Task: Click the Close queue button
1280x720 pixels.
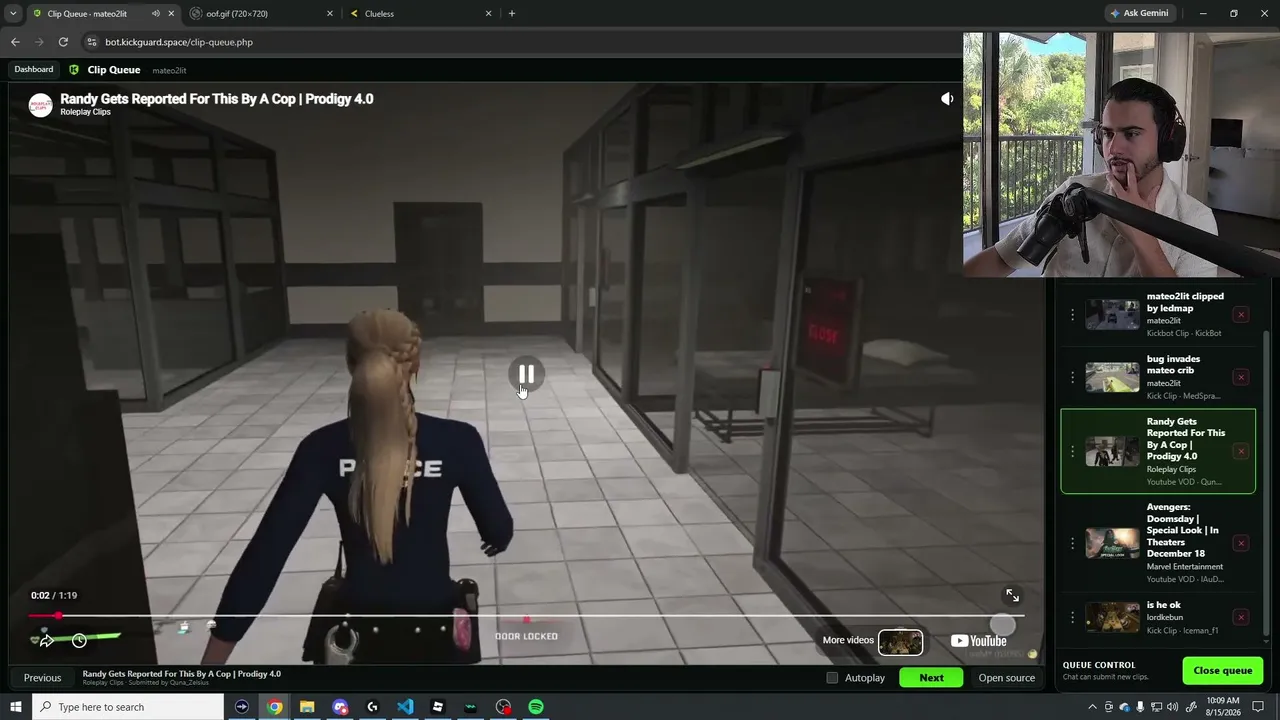Action: click(x=1222, y=670)
